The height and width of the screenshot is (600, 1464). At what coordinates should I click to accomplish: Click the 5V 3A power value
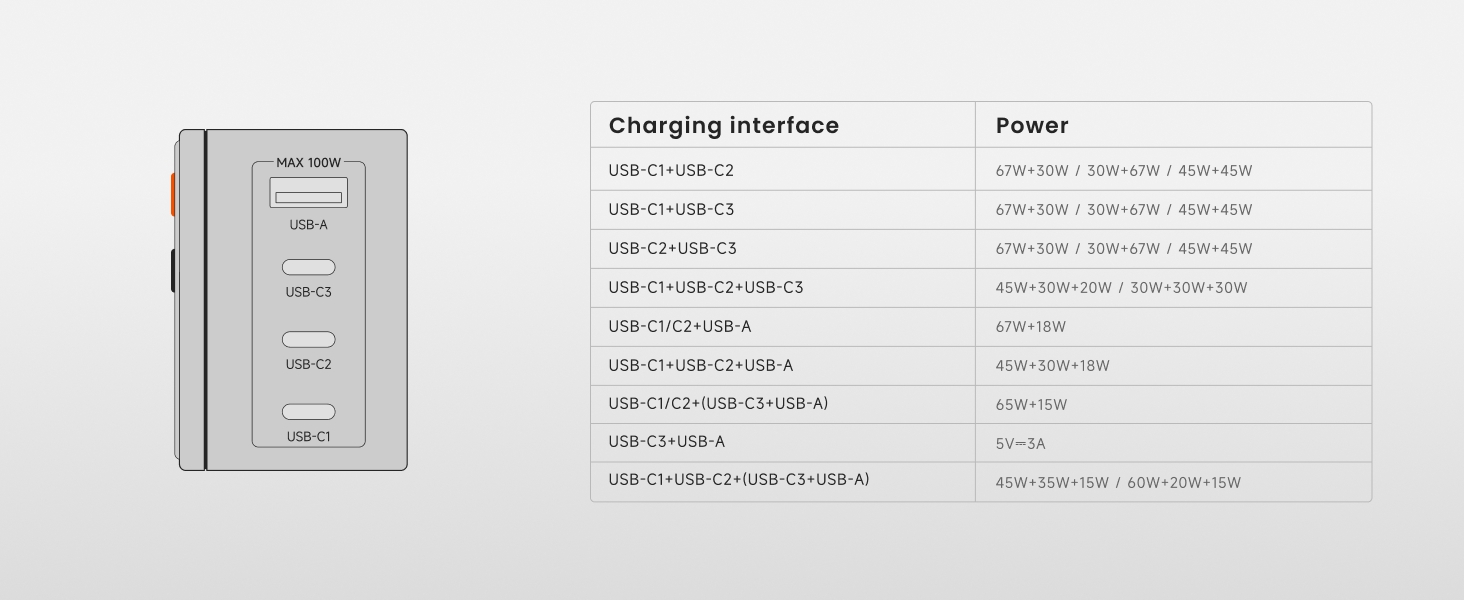point(1020,444)
